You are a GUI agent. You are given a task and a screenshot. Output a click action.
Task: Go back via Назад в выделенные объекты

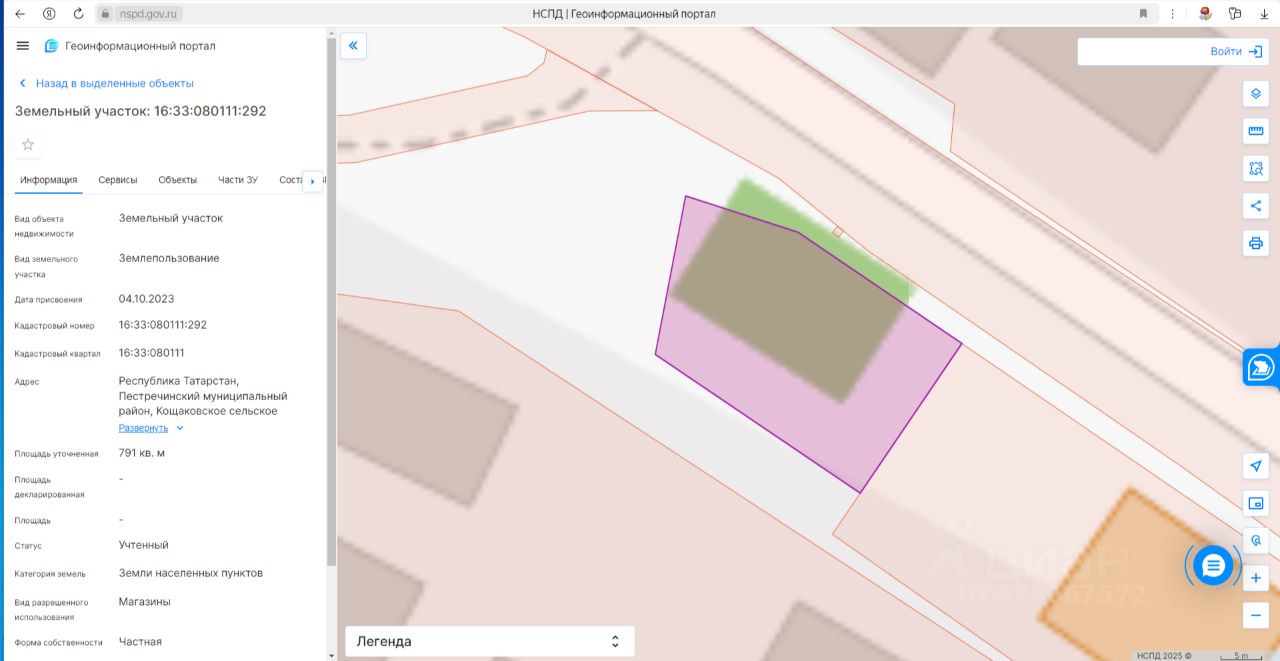pos(106,83)
